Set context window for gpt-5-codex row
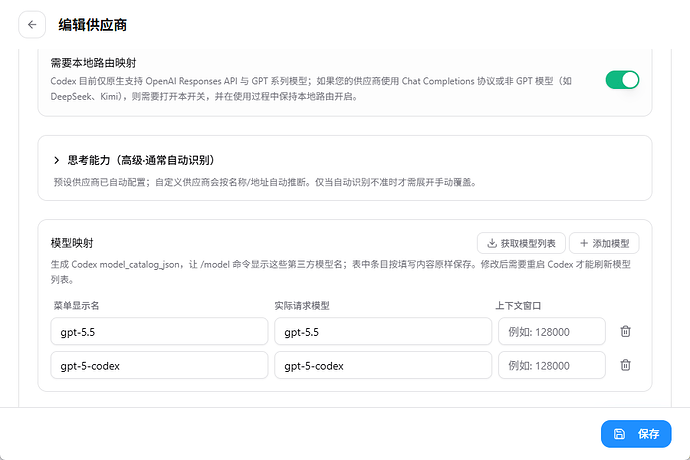690x460 pixels. pyautogui.click(x=552, y=365)
